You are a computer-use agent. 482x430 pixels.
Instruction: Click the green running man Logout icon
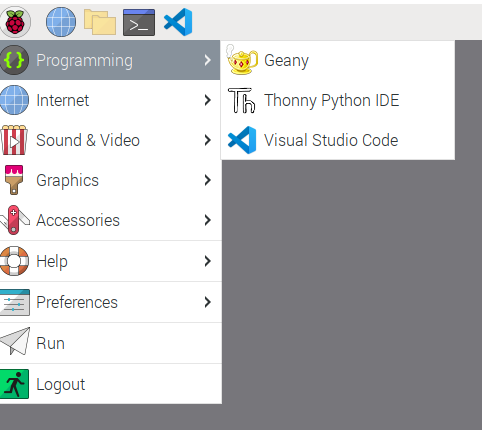coord(14,384)
